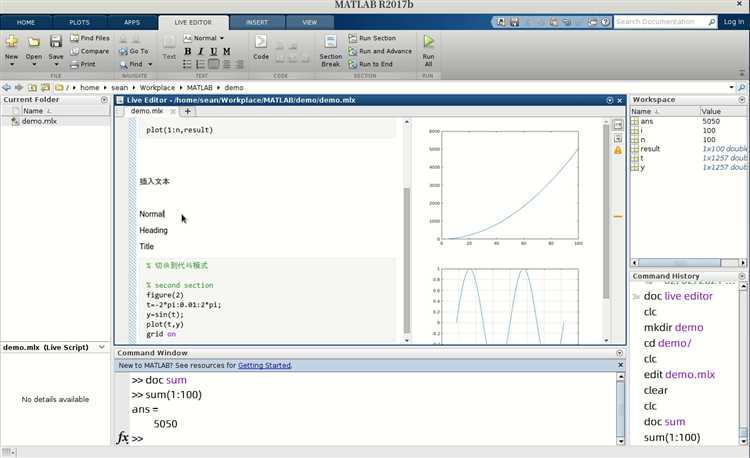Screen dimensions: 750x458
Task: Click Go To in the Navigate group
Action: [x=134, y=51]
